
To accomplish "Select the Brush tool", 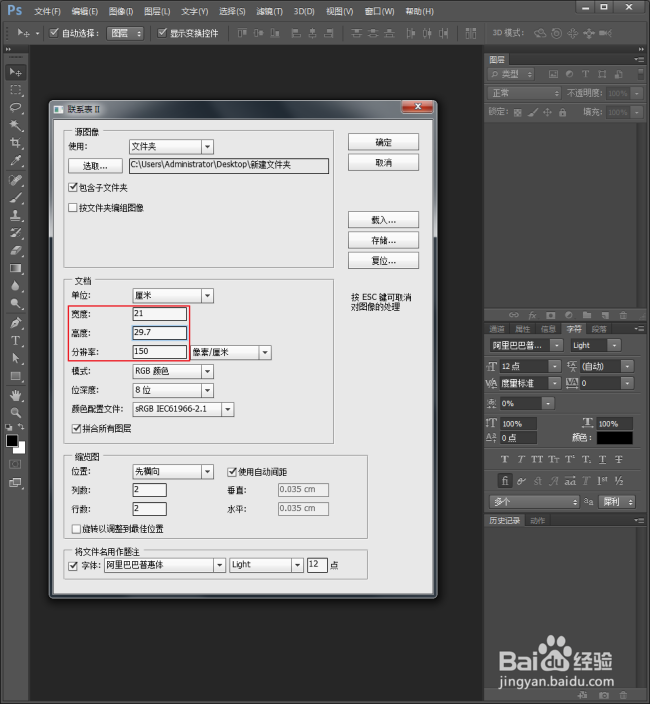I will point(16,198).
